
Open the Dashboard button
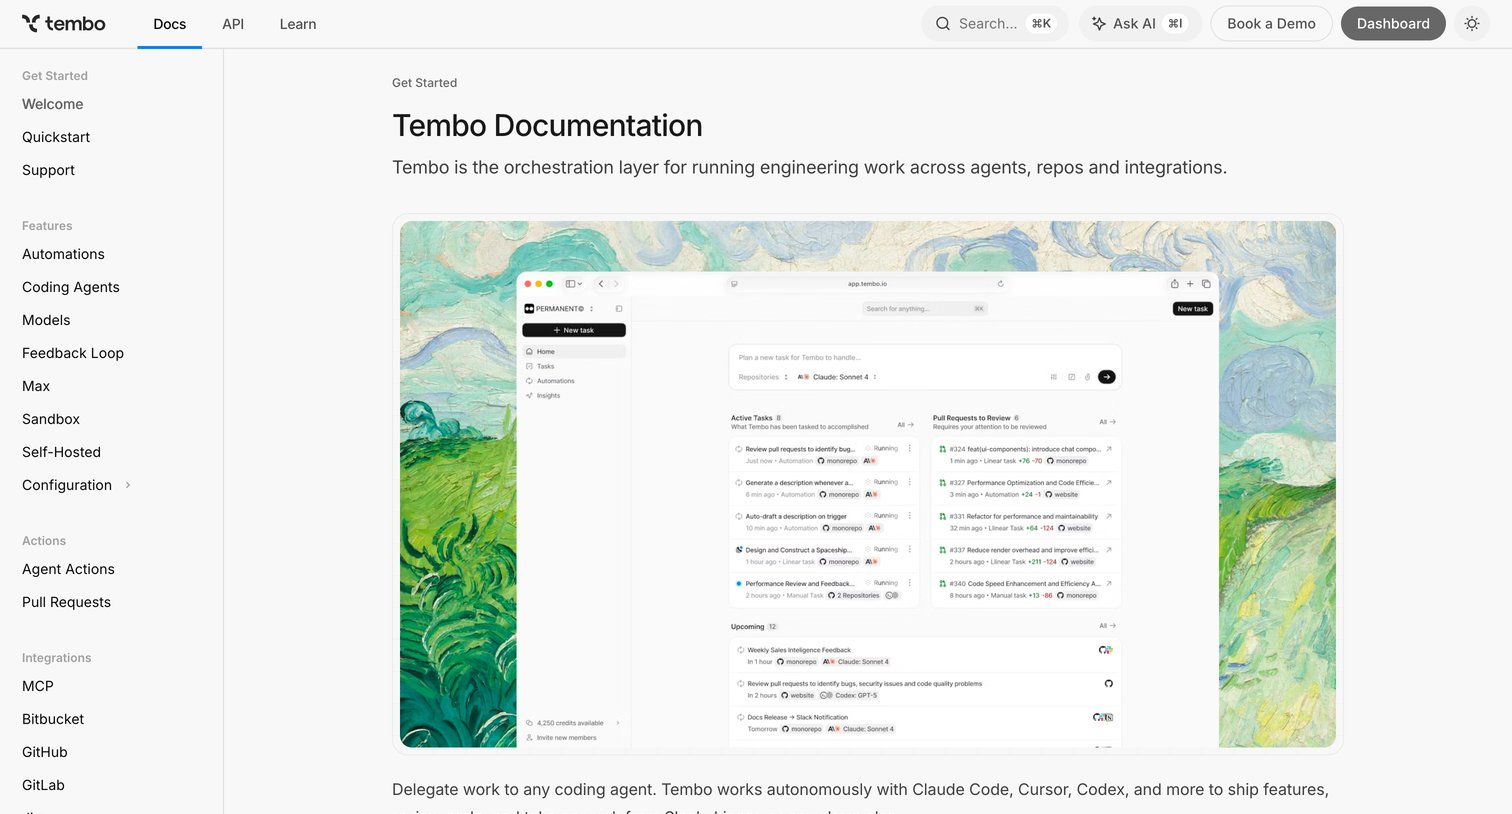[x=1393, y=24]
